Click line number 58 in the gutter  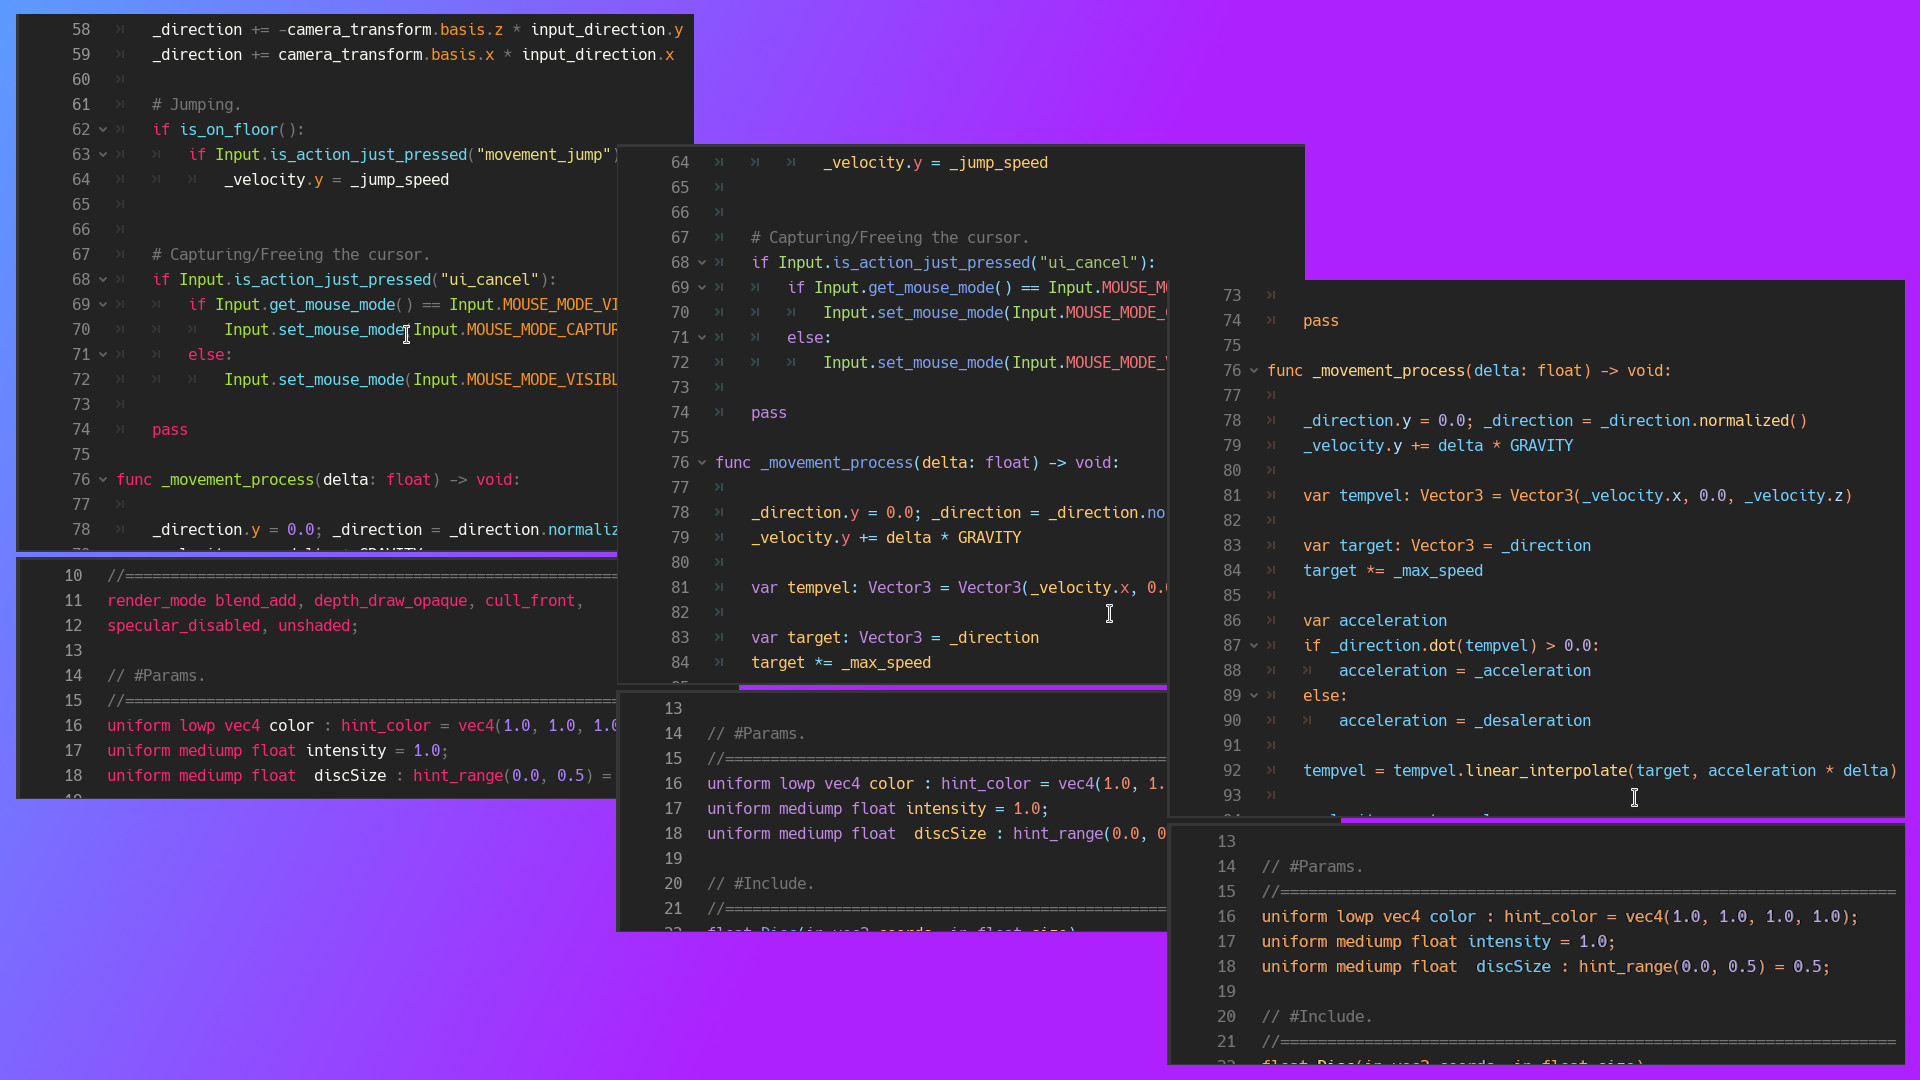pos(81,30)
